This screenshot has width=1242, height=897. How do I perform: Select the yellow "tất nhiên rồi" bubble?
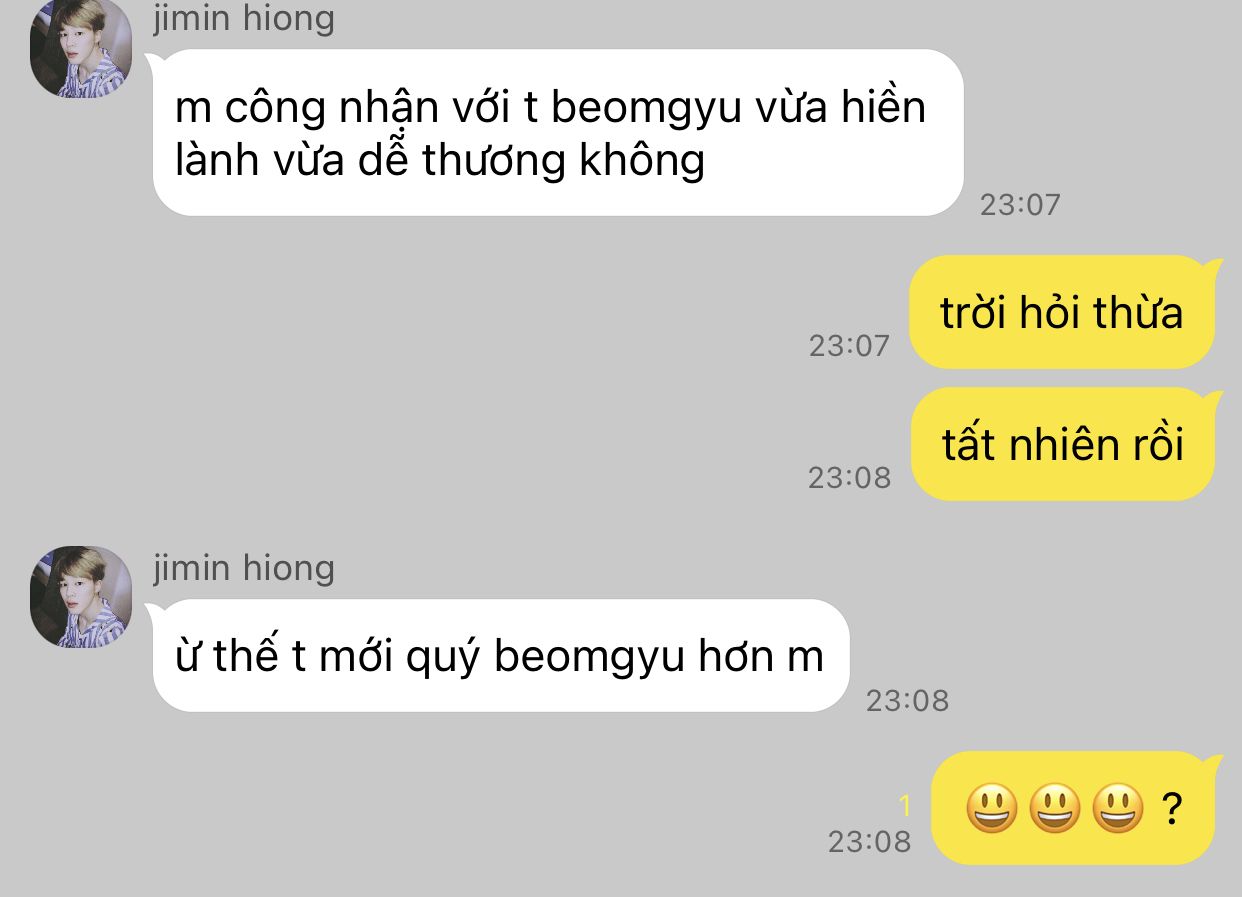(x=1062, y=444)
